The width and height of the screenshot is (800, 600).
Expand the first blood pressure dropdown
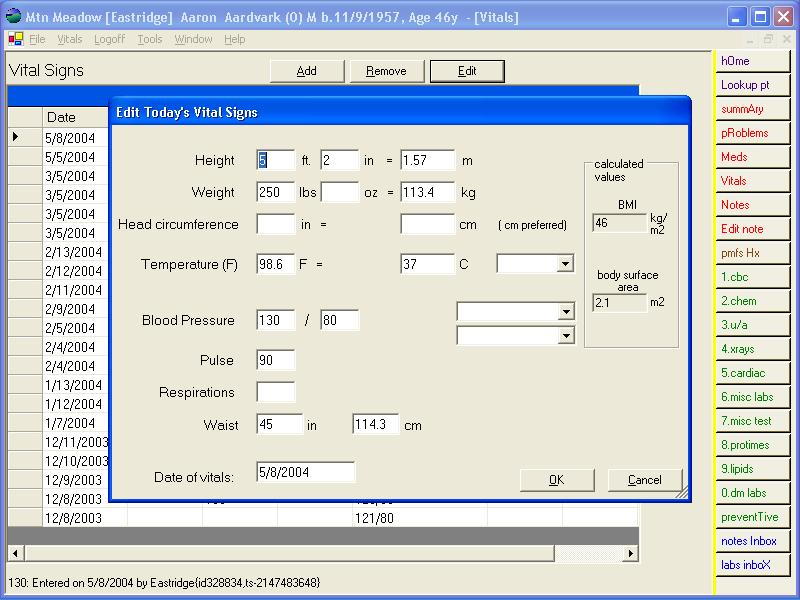coord(566,312)
